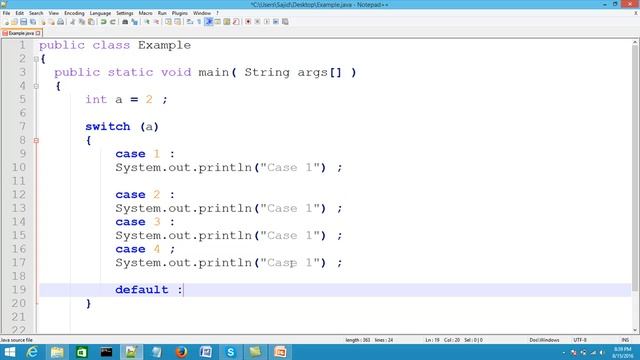The image size is (640, 360).
Task: Select the Example.java document tab
Action: (21, 33)
